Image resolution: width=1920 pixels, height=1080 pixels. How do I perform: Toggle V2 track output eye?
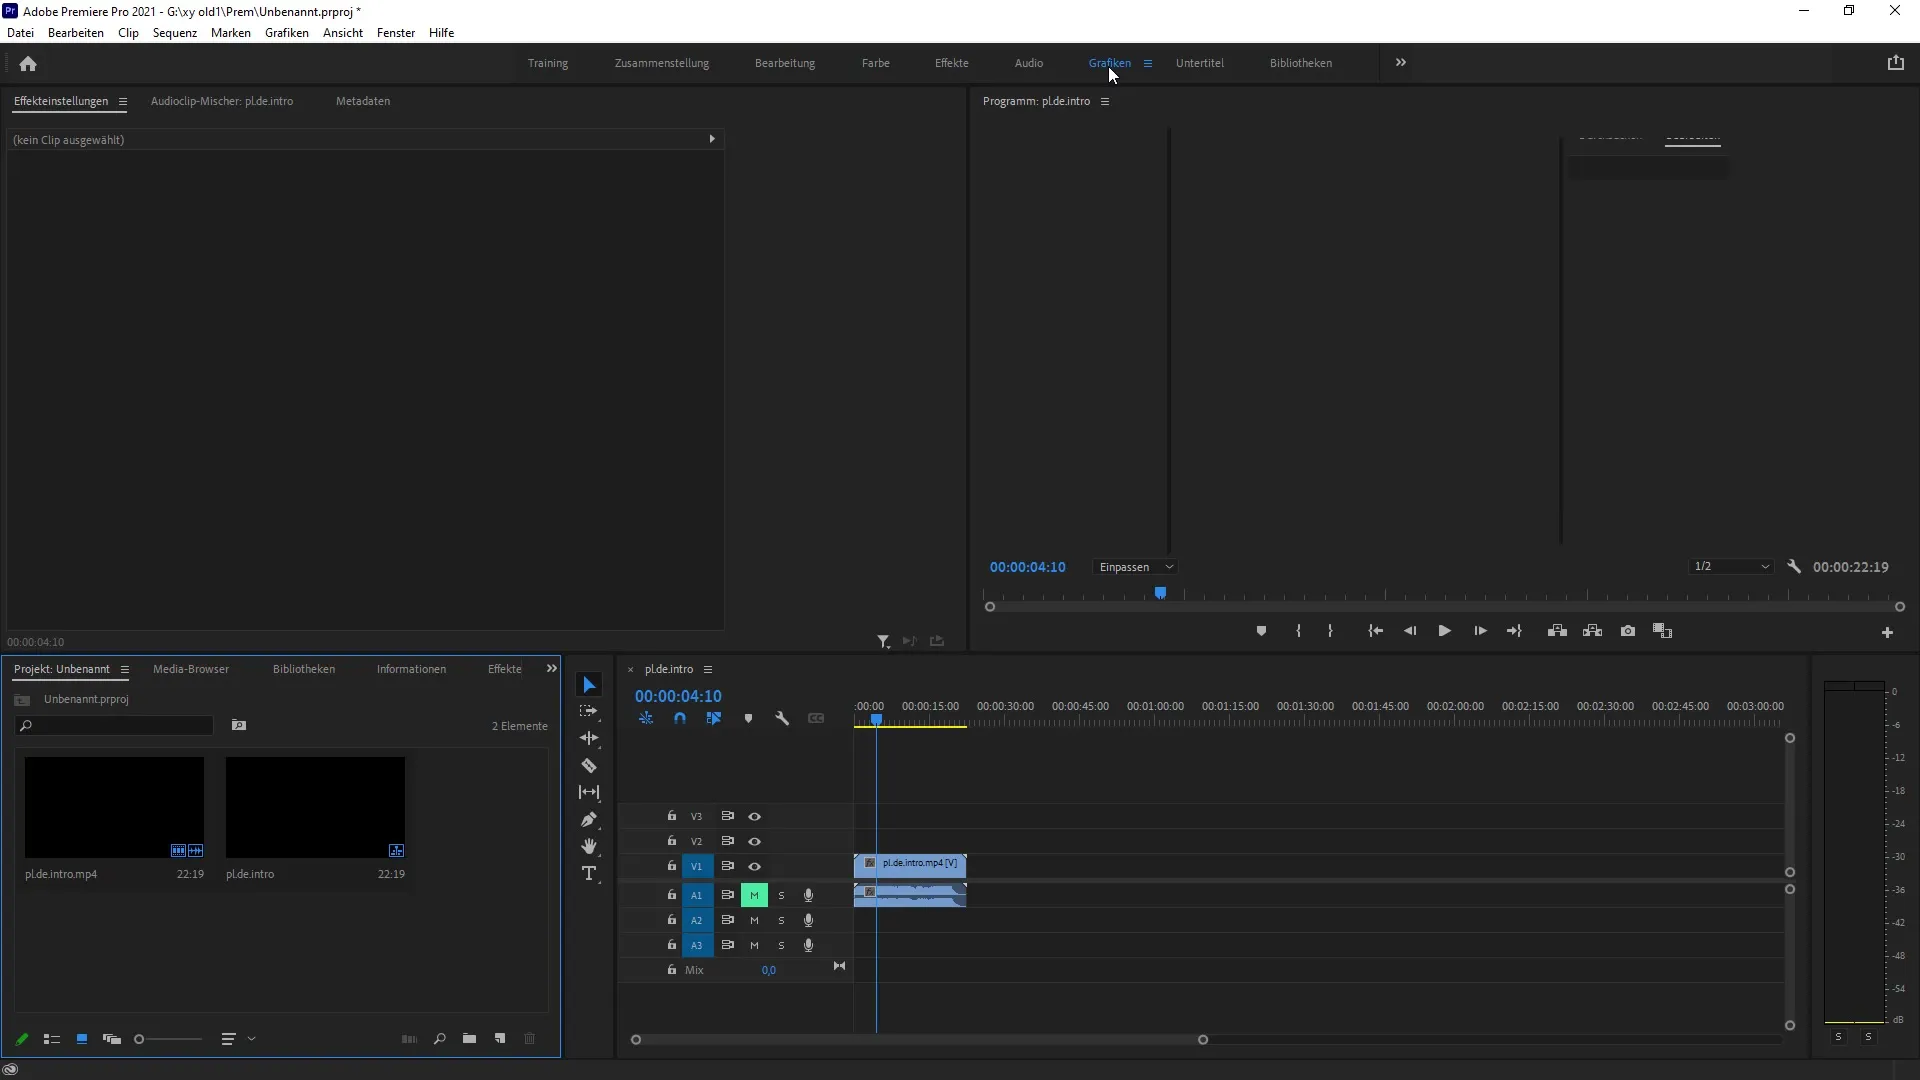[x=755, y=841]
